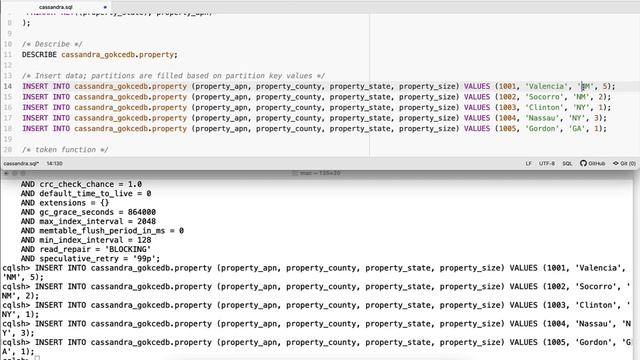640x360 pixels.
Task: Click terminal line 'AND default_time_to_live = 0'
Action: pos(86,193)
